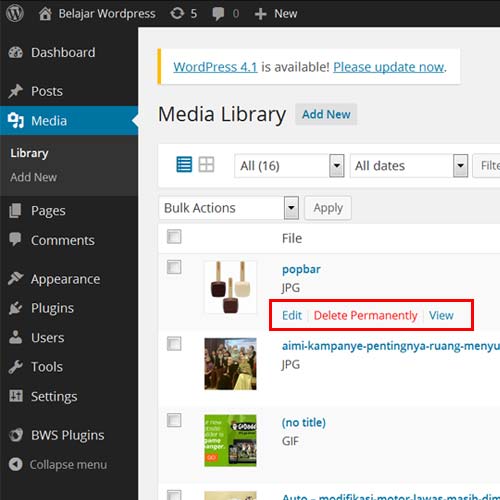The width and height of the screenshot is (500, 500).
Task: Open Pages menu item
Action: pos(48,211)
